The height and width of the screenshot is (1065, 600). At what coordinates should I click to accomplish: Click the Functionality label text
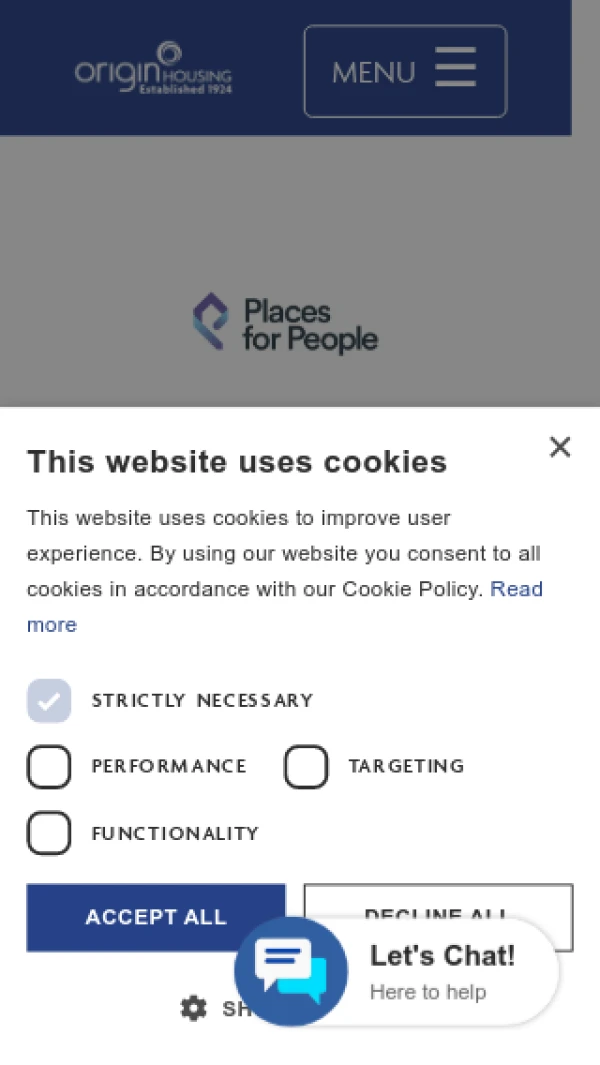pyautogui.click(x=175, y=834)
